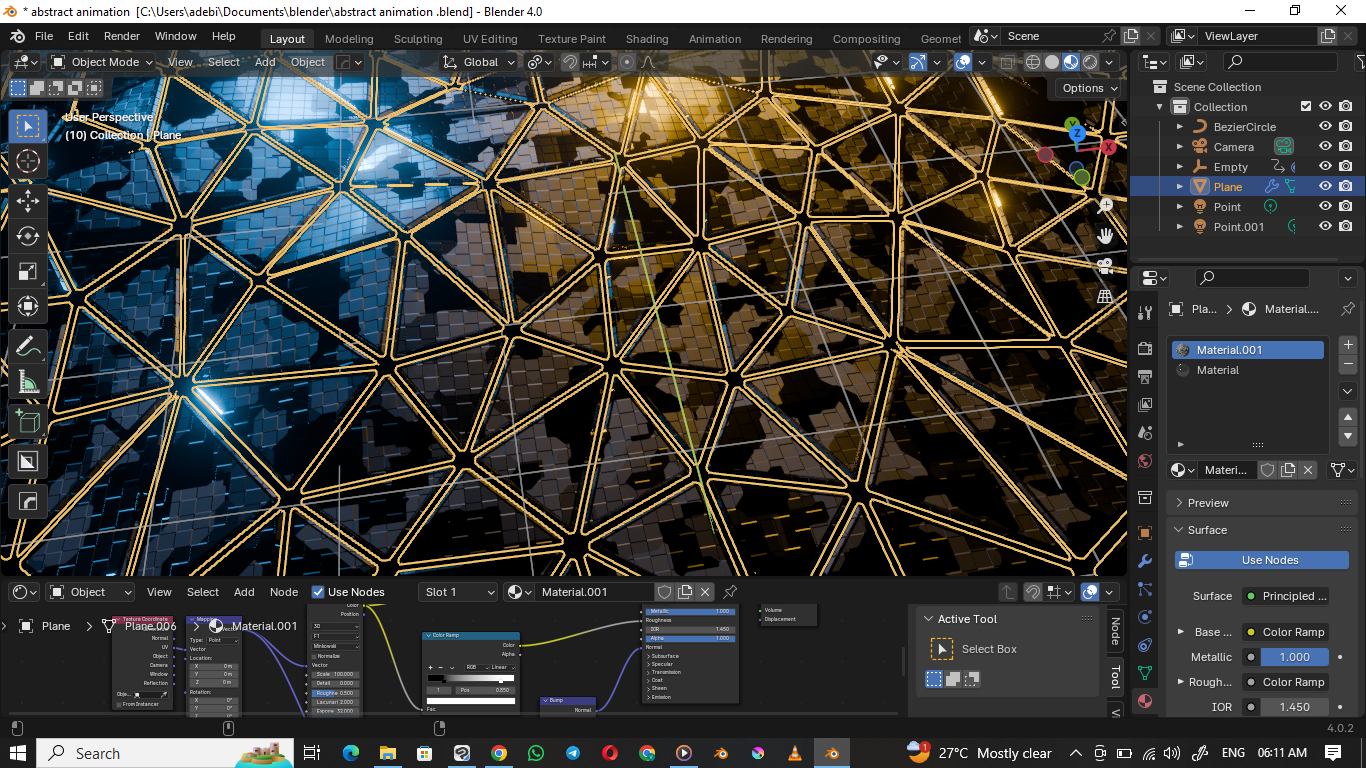The height and width of the screenshot is (768, 1366).
Task: Select the Measure tool
Action: coord(28,382)
